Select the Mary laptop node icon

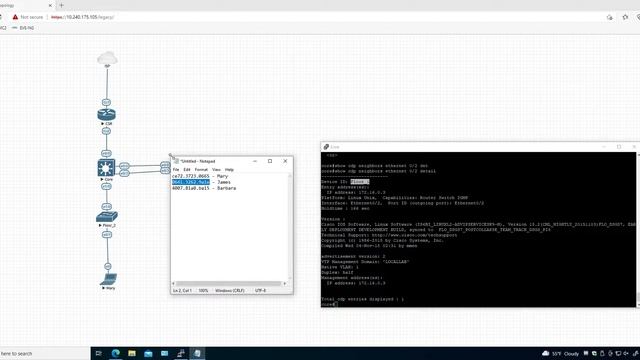pyautogui.click(x=109, y=279)
